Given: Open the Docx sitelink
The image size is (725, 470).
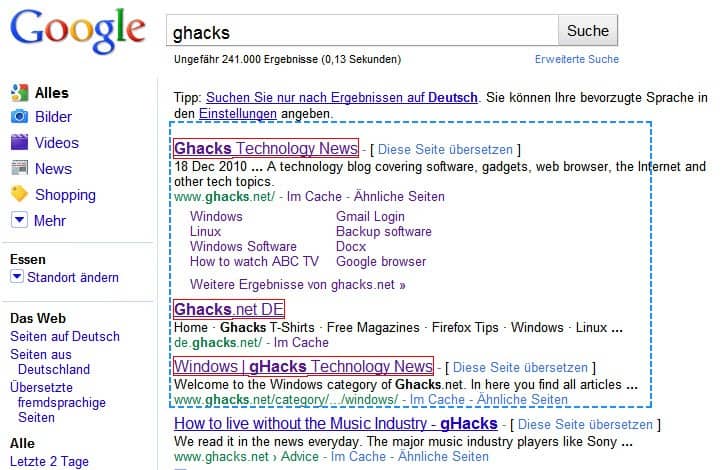Looking at the screenshot, I should point(351,246).
